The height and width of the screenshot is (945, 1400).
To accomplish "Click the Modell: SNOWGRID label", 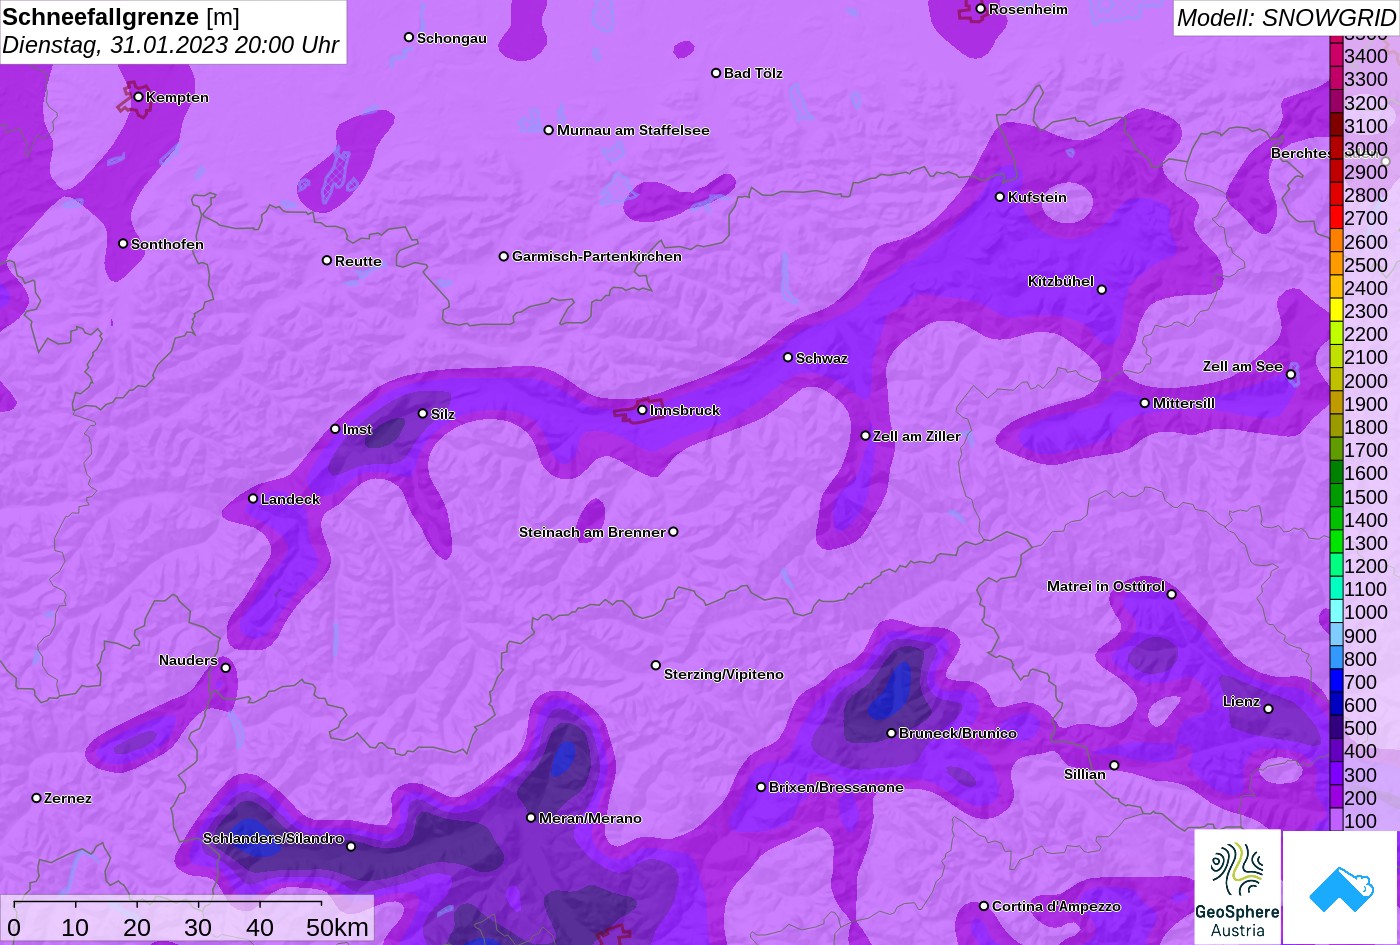I will coord(1285,17).
